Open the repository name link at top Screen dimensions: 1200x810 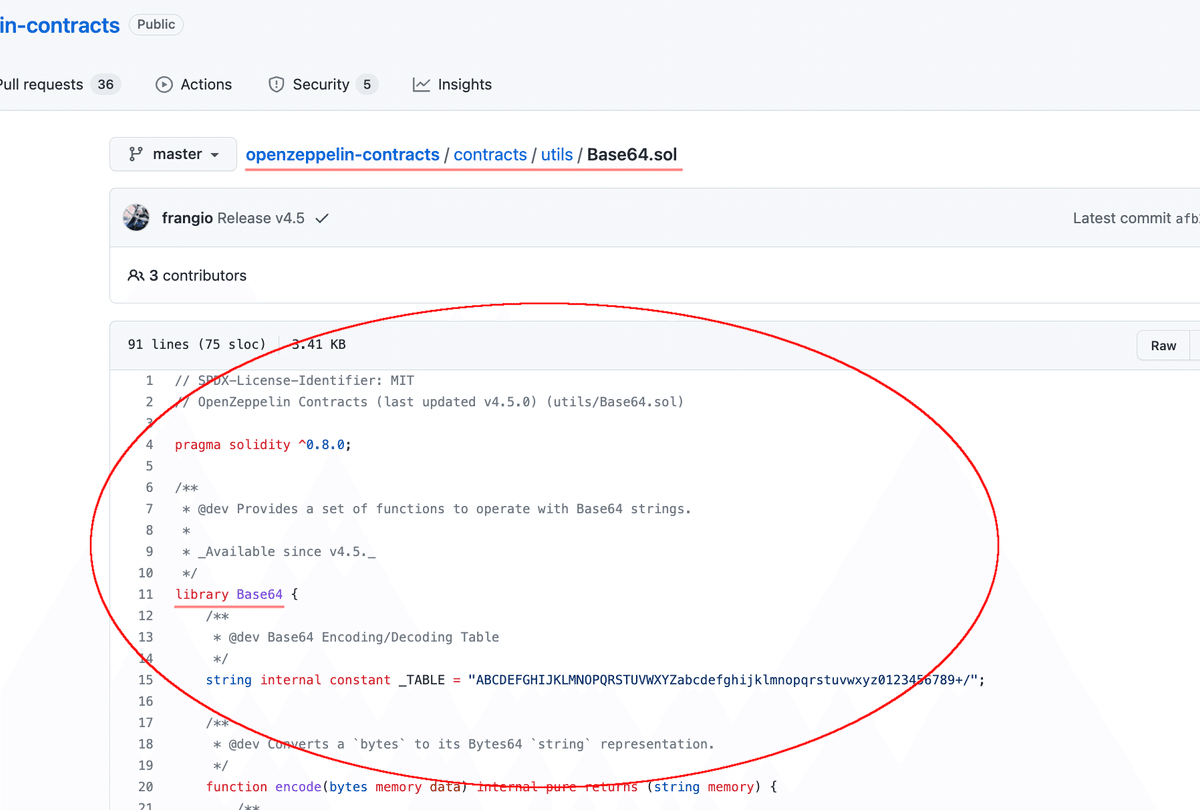tap(60, 25)
